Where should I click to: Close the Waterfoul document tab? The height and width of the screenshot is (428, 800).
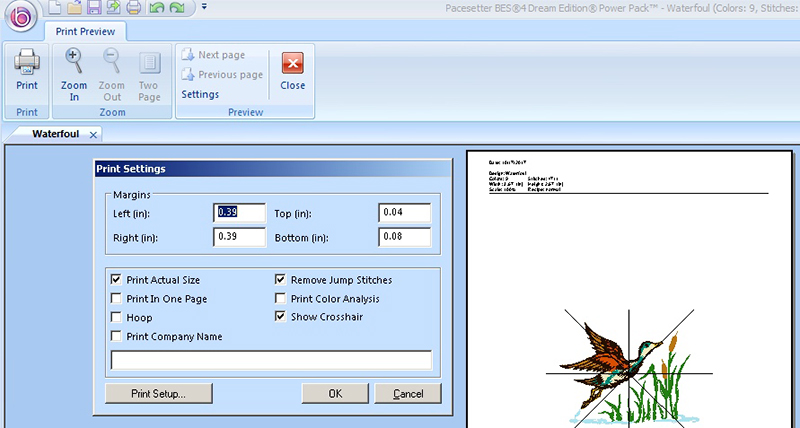tap(93, 134)
